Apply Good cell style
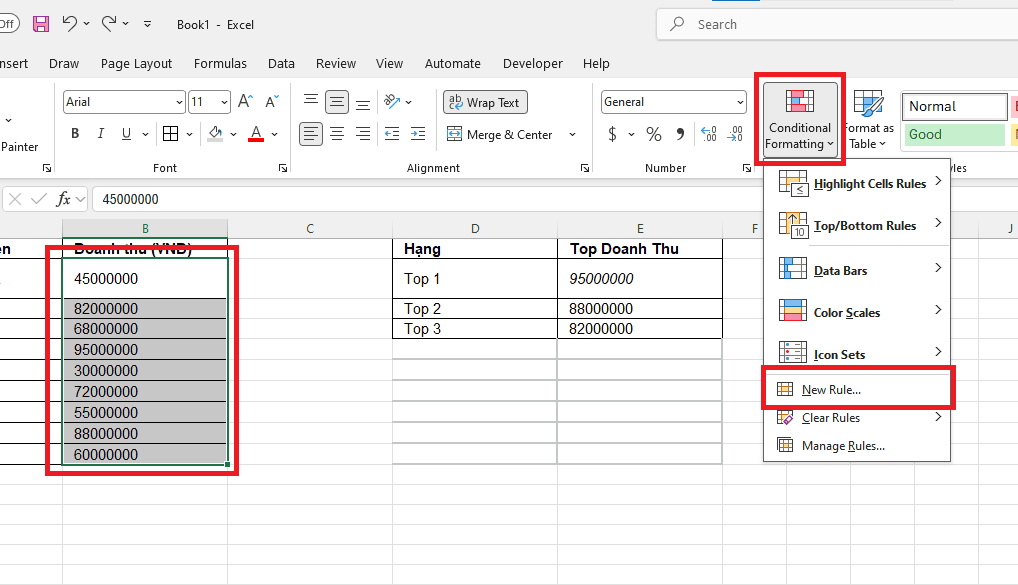This screenshot has height=585, width=1018. tap(954, 134)
